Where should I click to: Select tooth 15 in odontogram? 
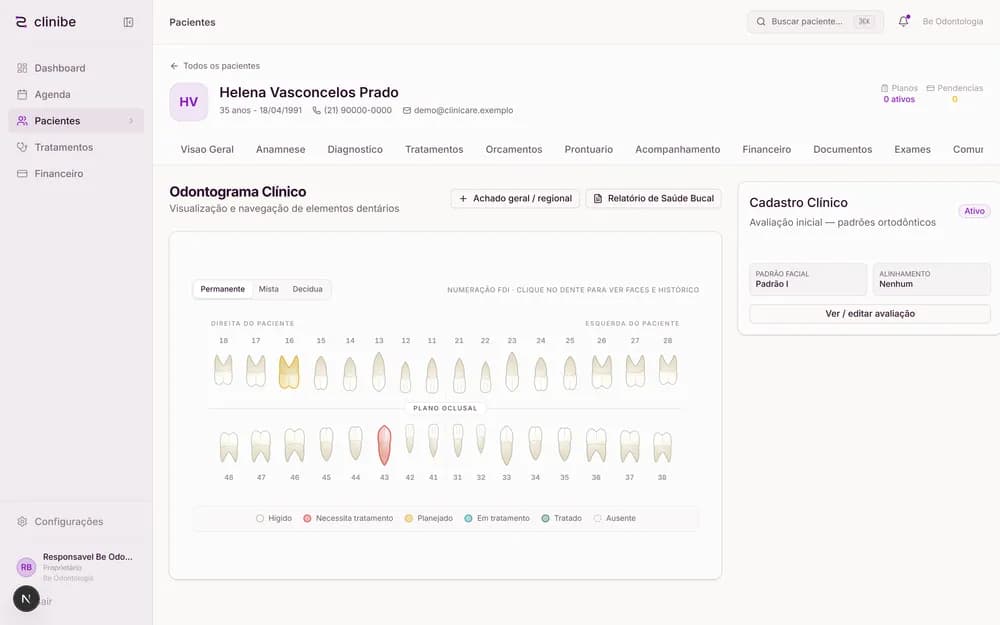point(321,372)
